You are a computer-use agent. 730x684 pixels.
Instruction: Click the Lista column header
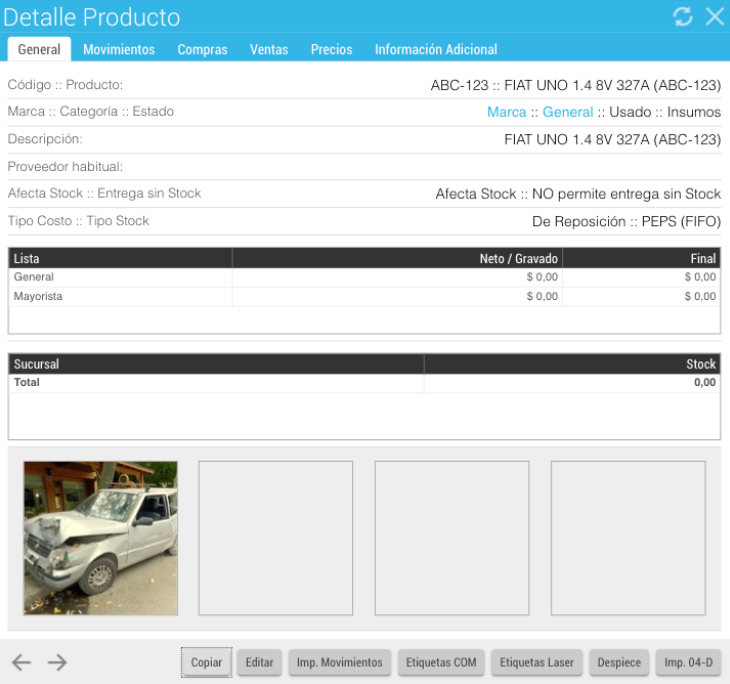120,258
